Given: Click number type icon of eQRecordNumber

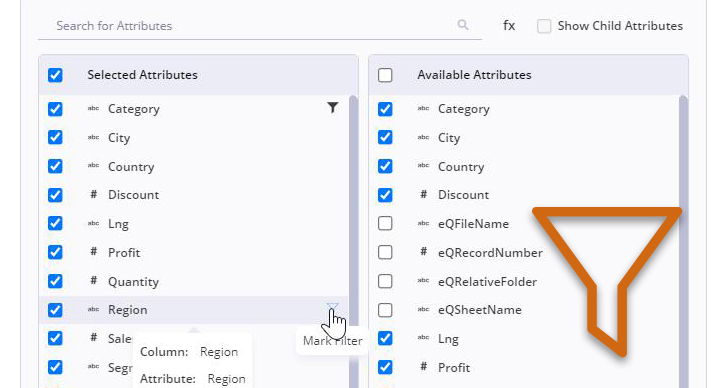Looking at the screenshot, I should [x=424, y=252].
